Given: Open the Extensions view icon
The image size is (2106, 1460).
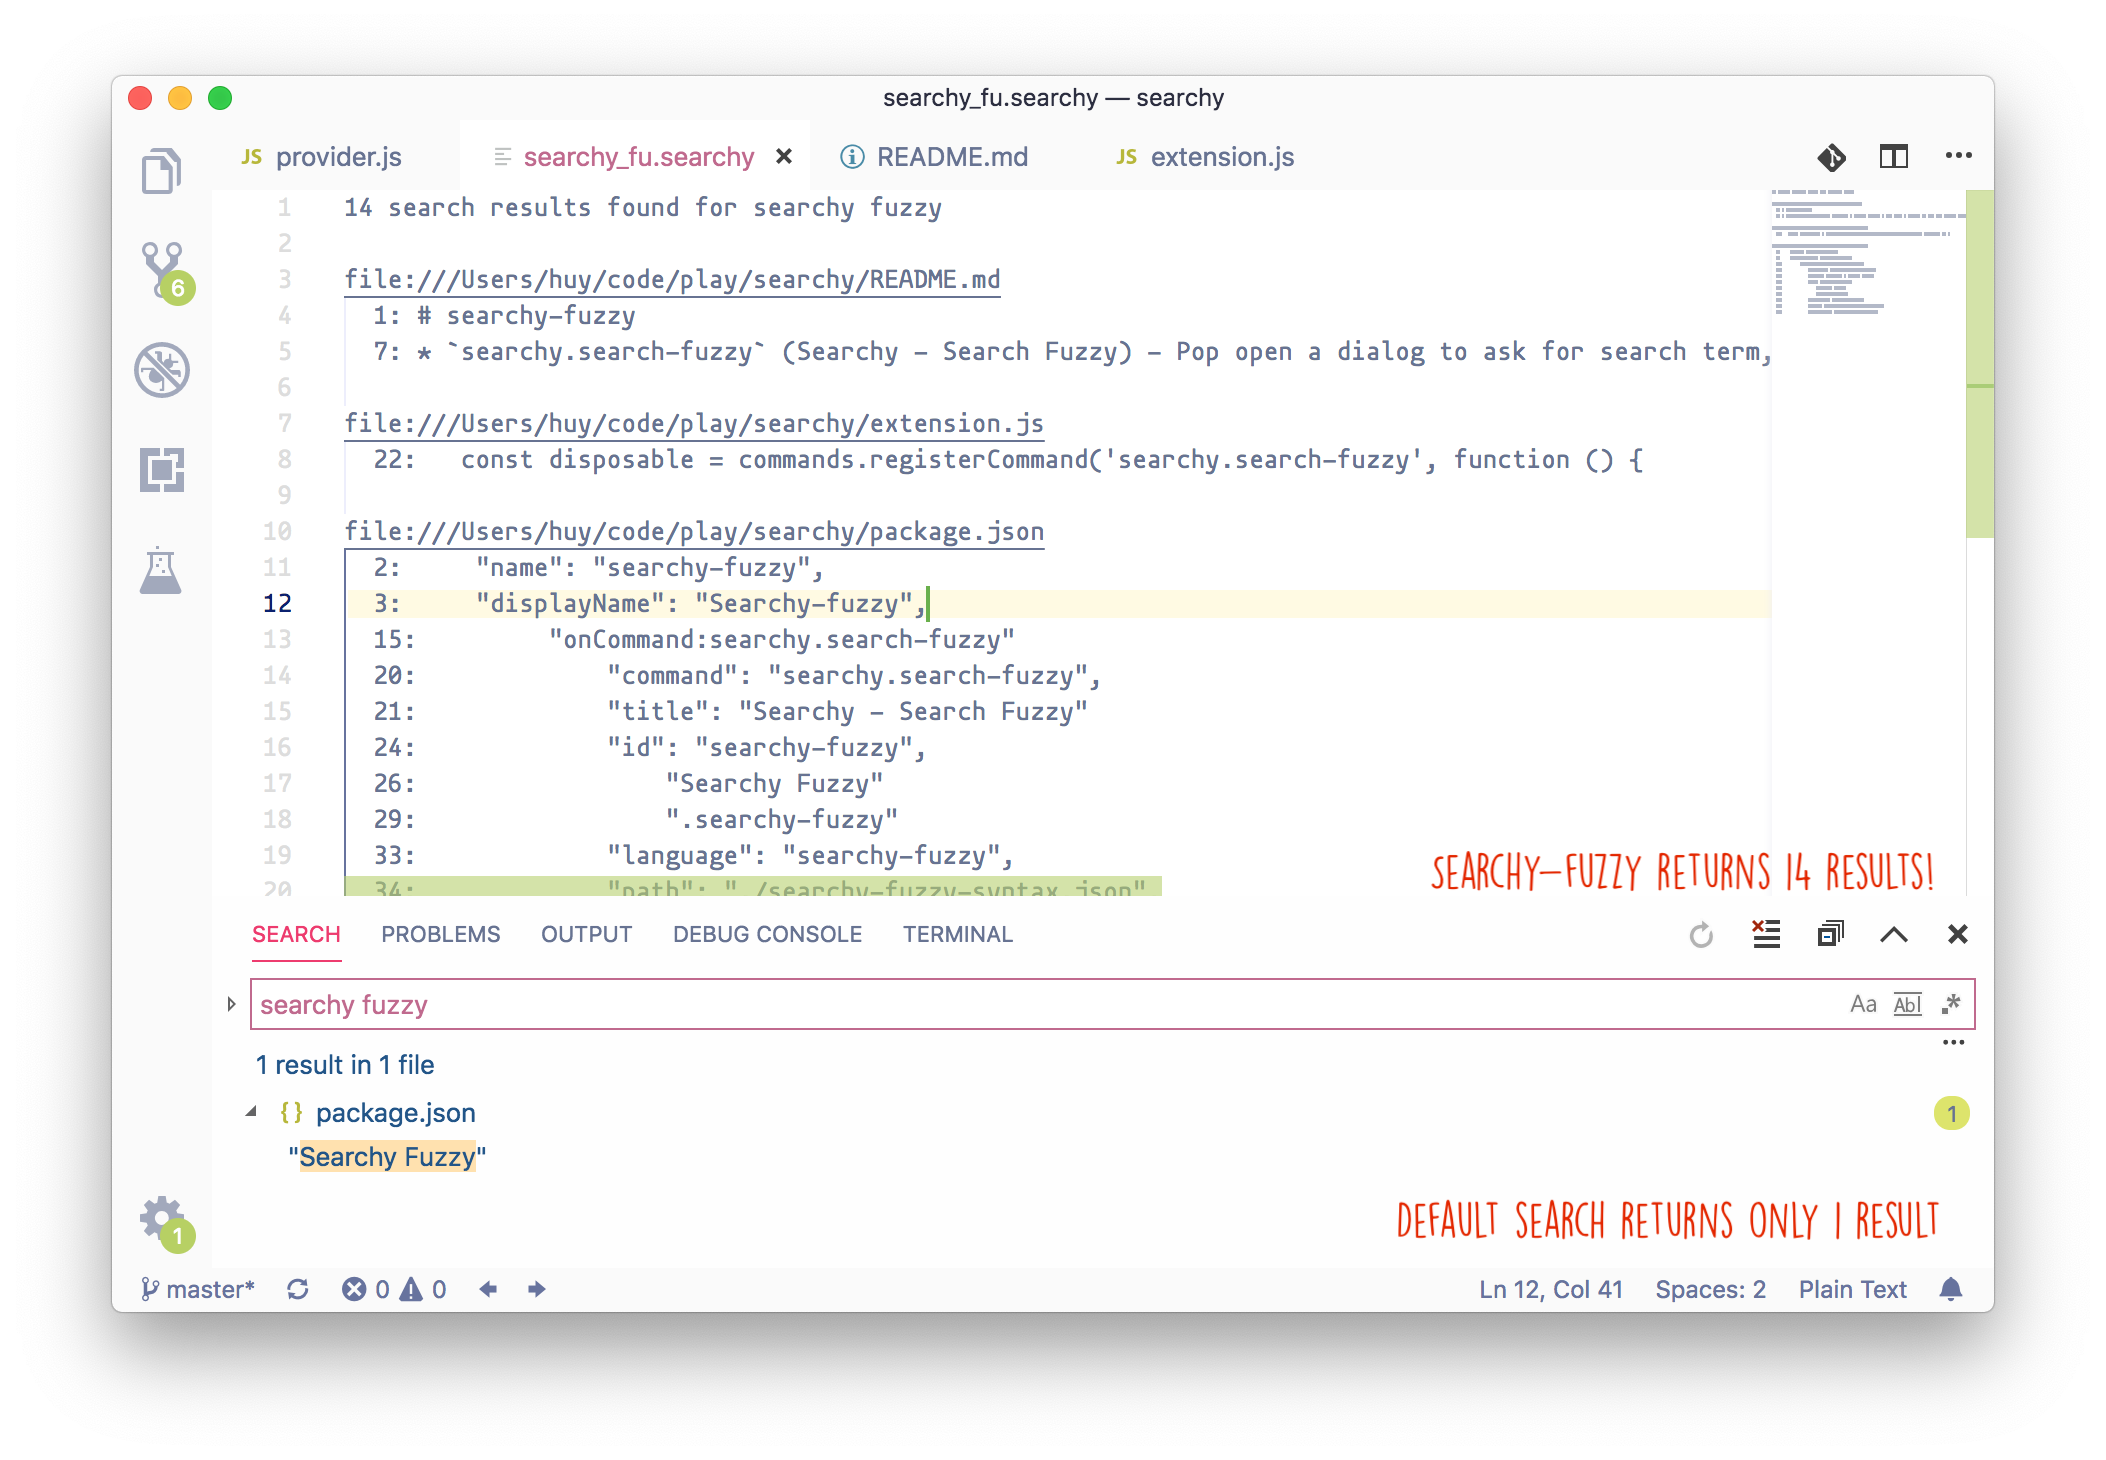Looking at the screenshot, I should coord(162,469).
